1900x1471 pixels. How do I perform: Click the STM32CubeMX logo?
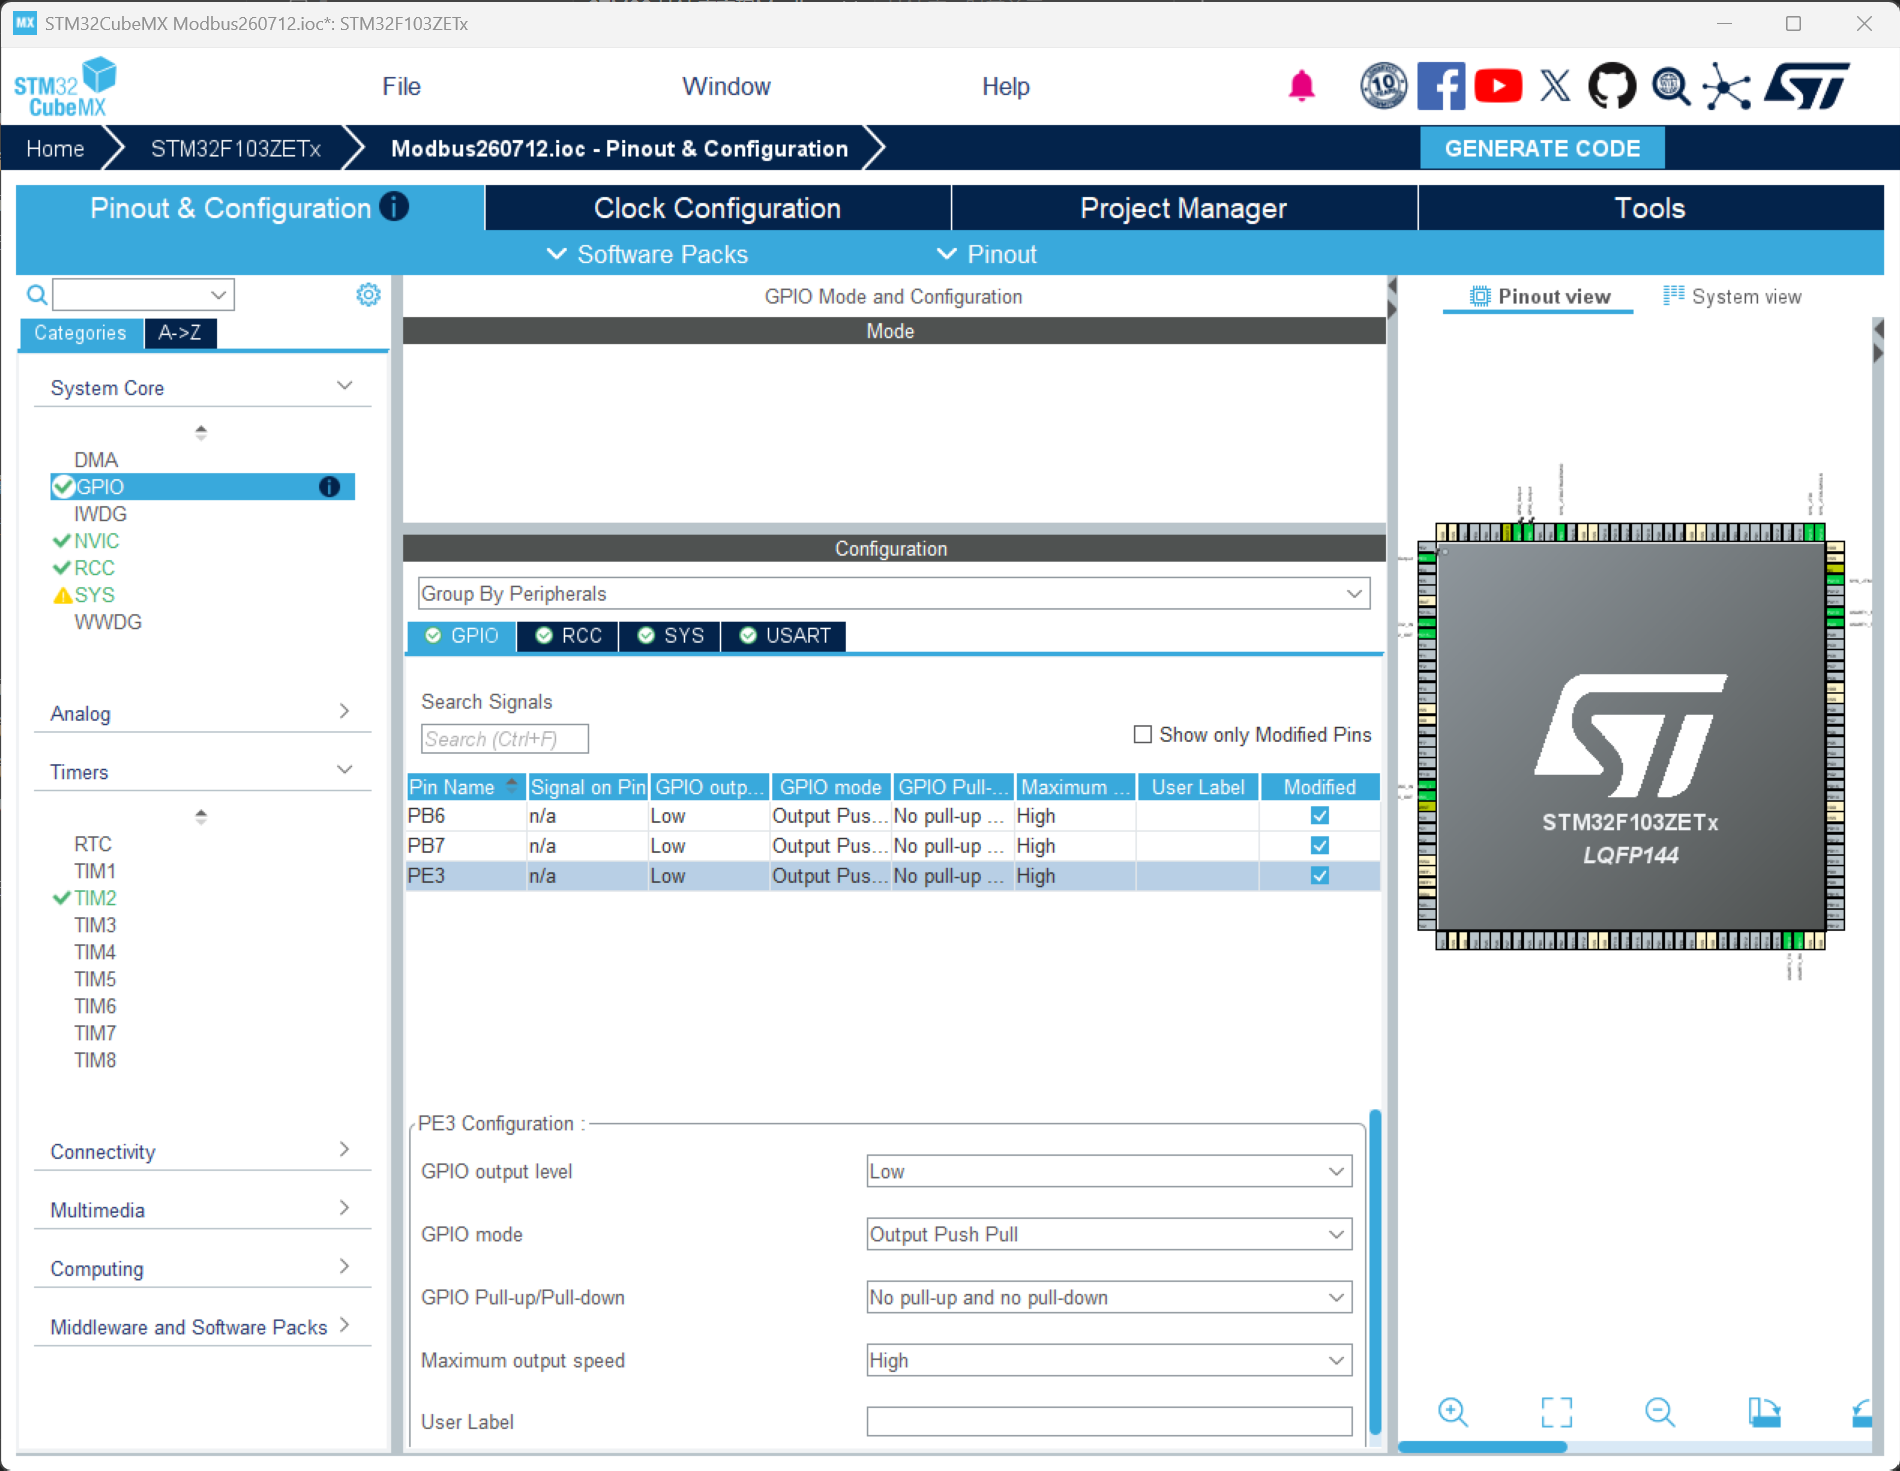click(65, 87)
